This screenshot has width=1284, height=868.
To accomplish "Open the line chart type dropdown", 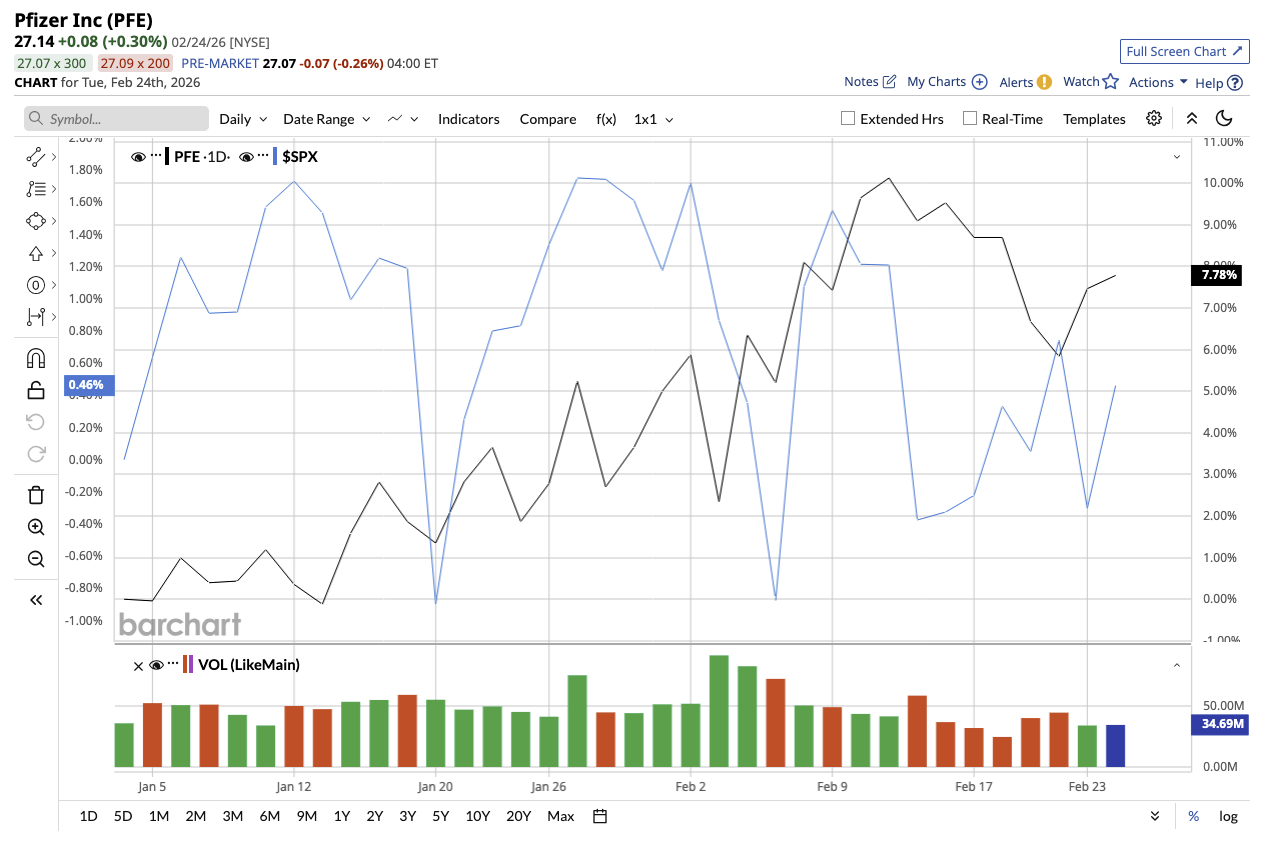I will point(403,119).
